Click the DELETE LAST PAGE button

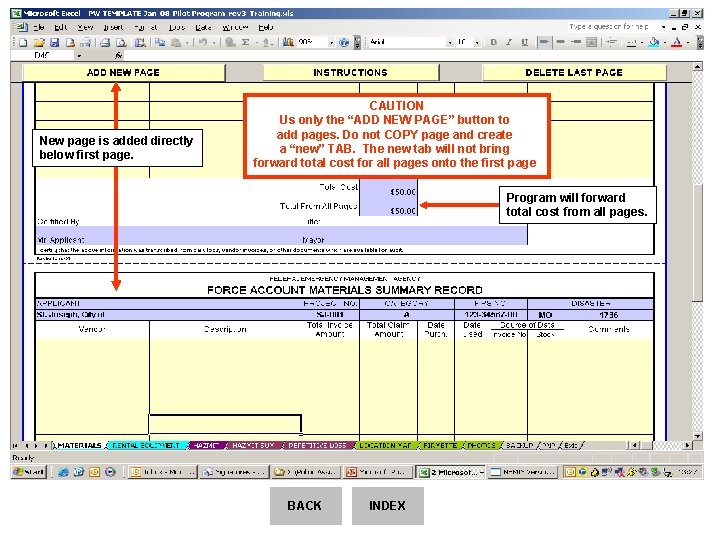click(574, 73)
